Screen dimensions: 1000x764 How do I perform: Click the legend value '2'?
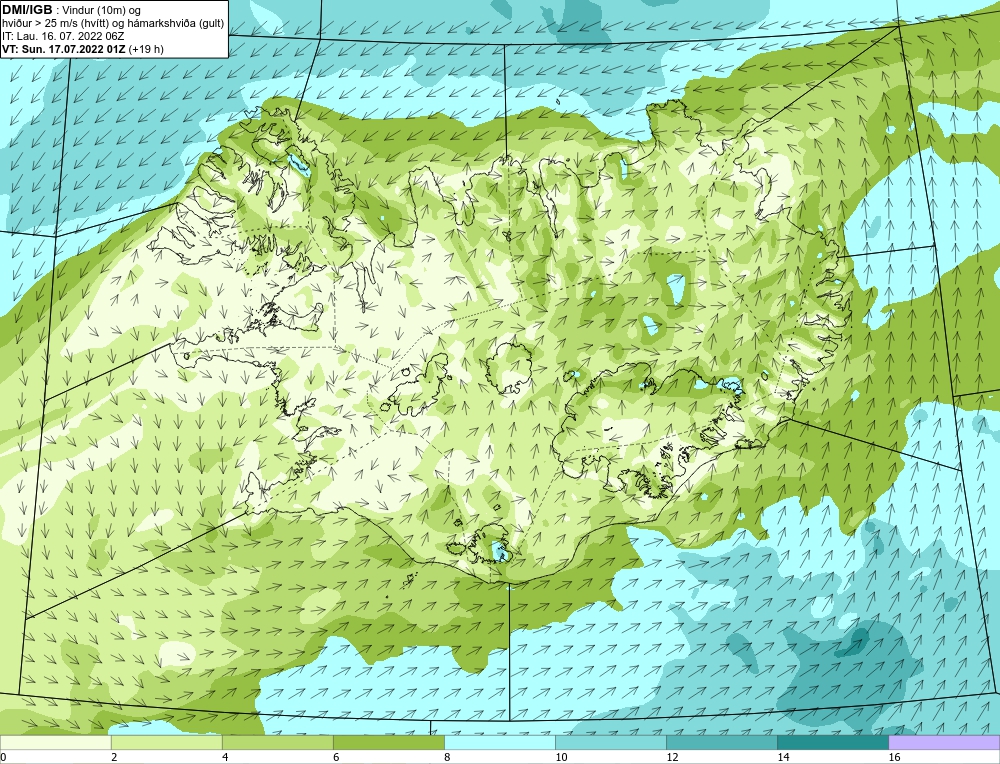tap(114, 757)
